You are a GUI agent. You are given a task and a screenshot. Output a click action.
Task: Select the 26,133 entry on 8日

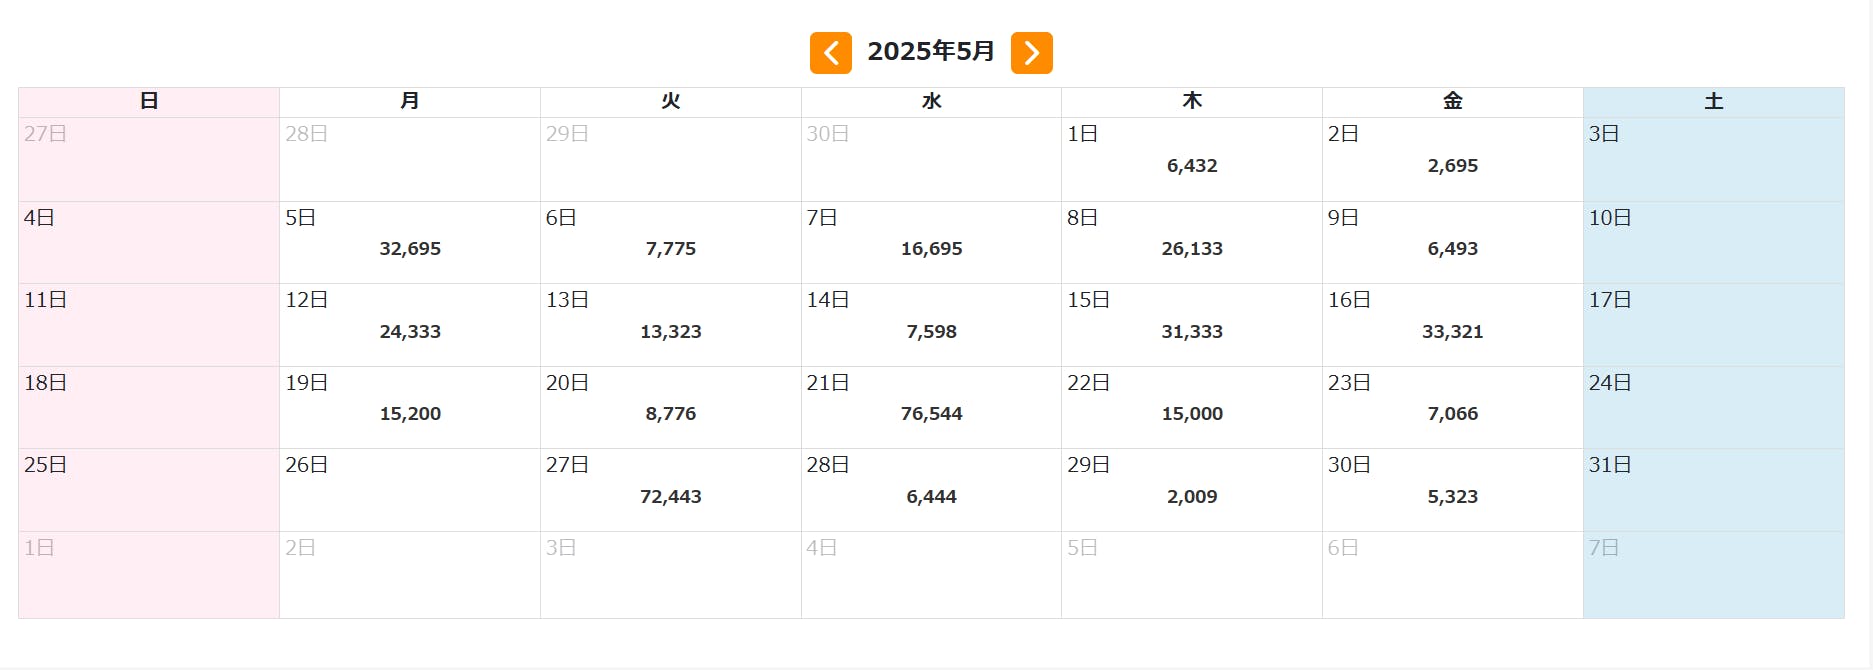(x=1191, y=249)
